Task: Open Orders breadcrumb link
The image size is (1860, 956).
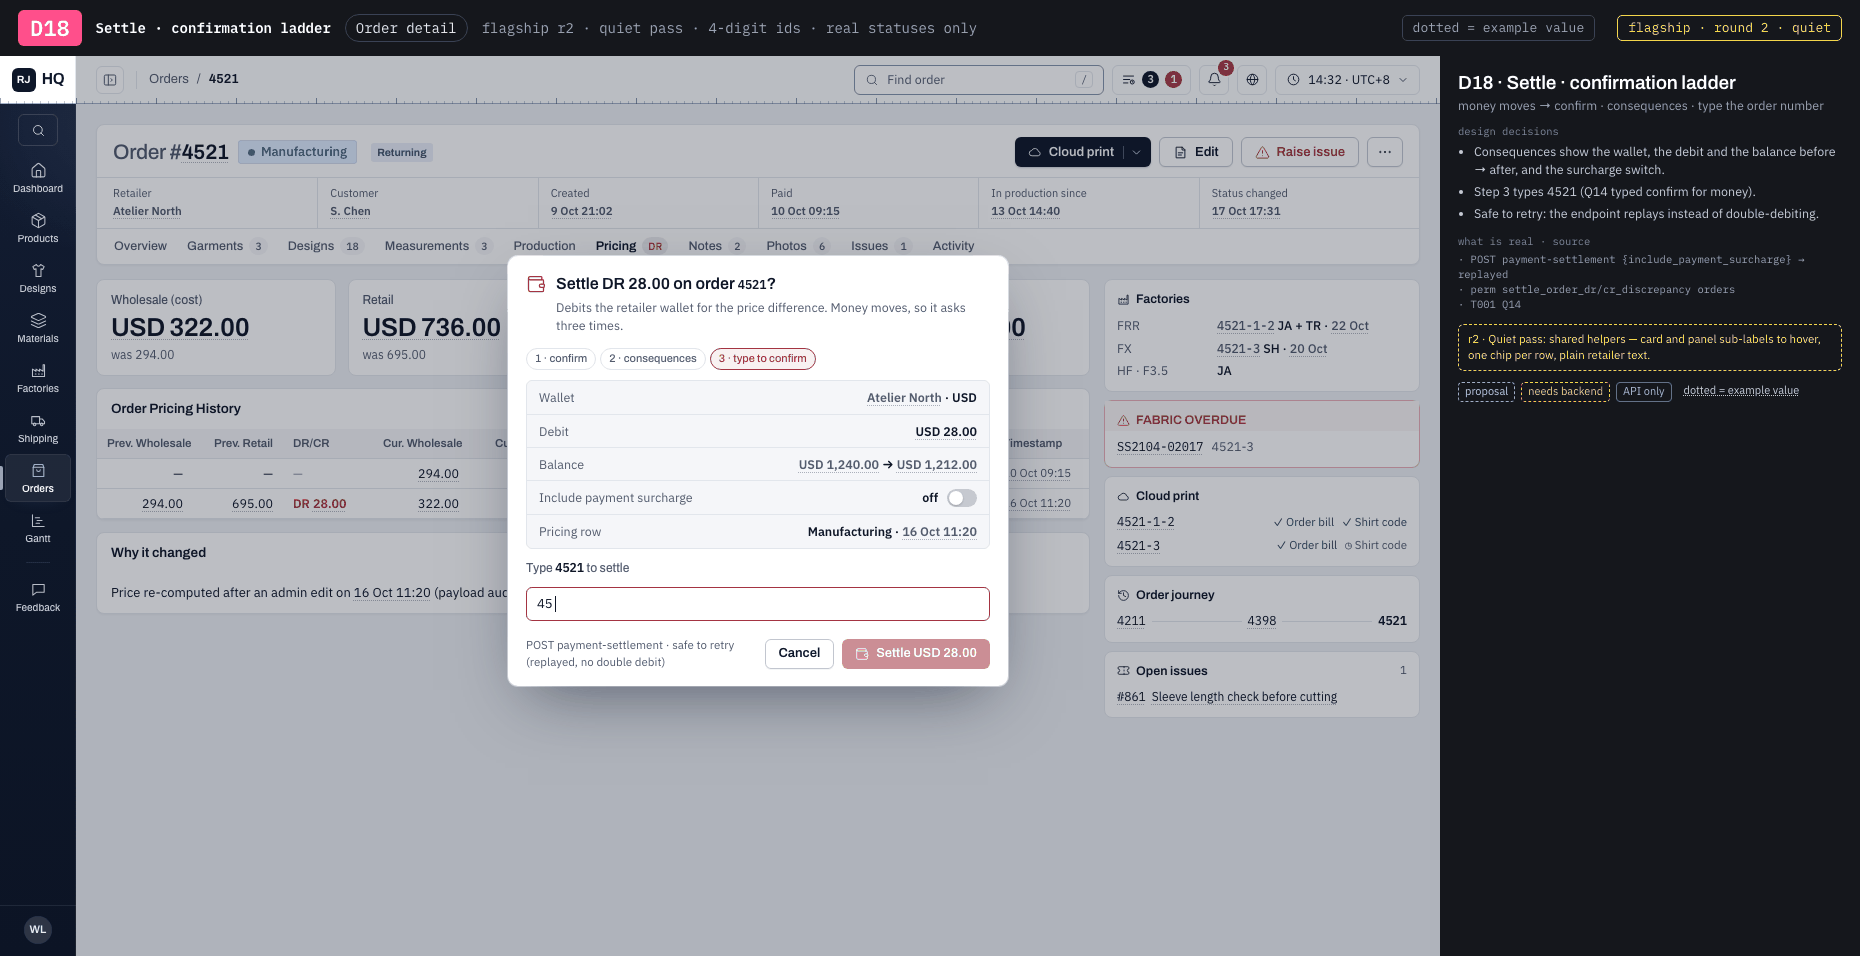Action: (169, 79)
